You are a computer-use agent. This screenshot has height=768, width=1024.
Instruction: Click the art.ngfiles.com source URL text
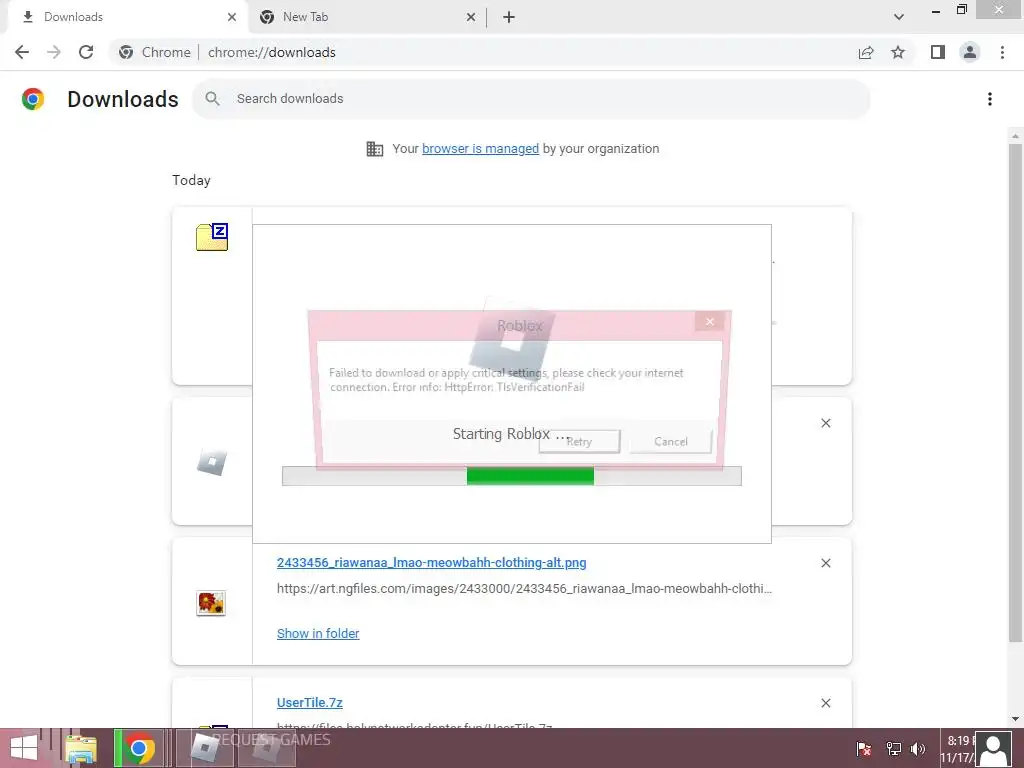(524, 588)
